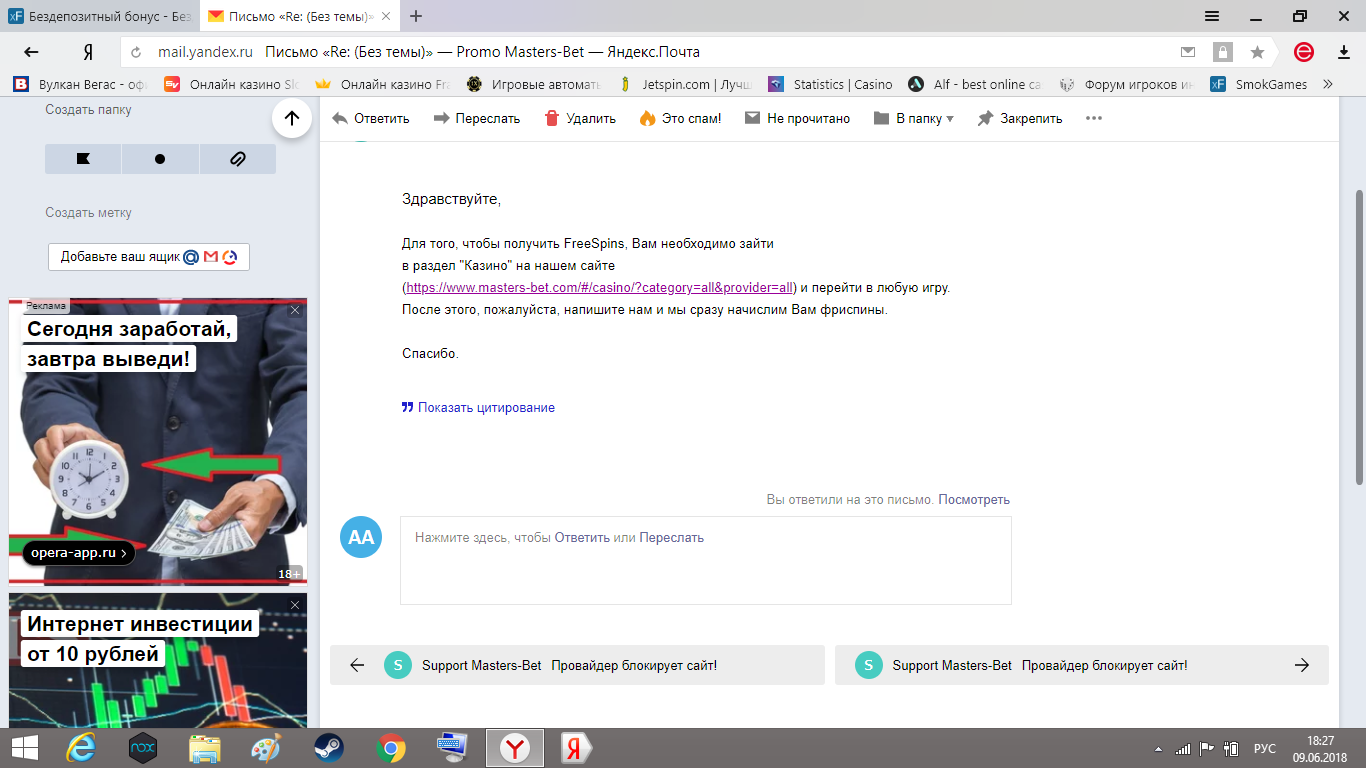The height and width of the screenshot is (768, 1366).
Task: Open the 'Форум игроков' bookmark
Action: pyautogui.click(x=1127, y=84)
